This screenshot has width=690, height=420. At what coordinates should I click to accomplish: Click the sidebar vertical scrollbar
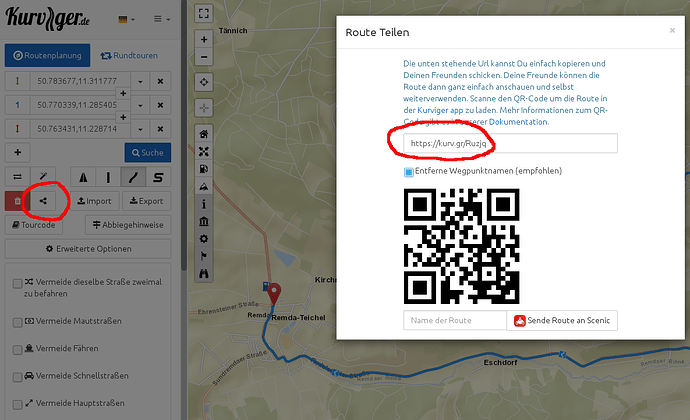coord(184,135)
